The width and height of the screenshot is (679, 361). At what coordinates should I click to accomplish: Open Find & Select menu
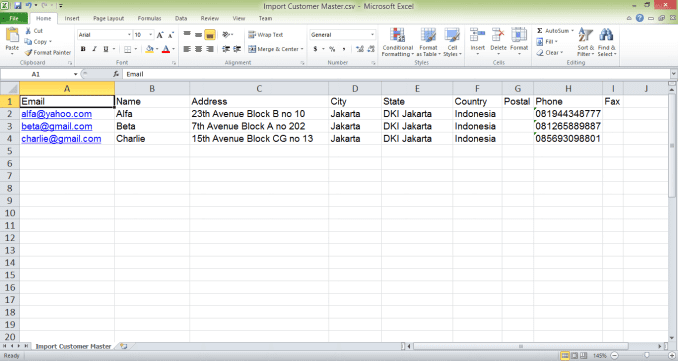point(607,42)
